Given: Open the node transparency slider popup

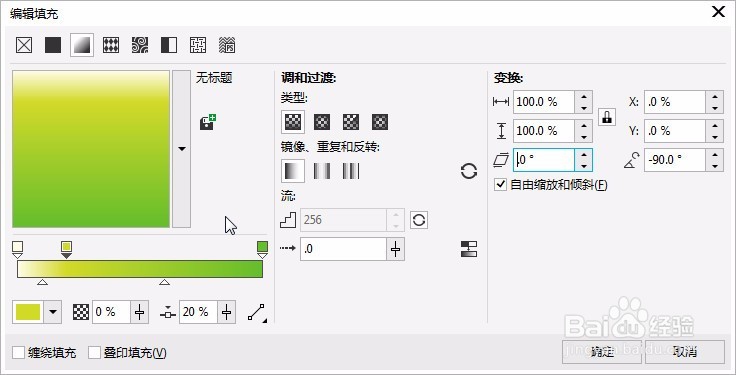Looking at the screenshot, I should pyautogui.click(x=139, y=313).
